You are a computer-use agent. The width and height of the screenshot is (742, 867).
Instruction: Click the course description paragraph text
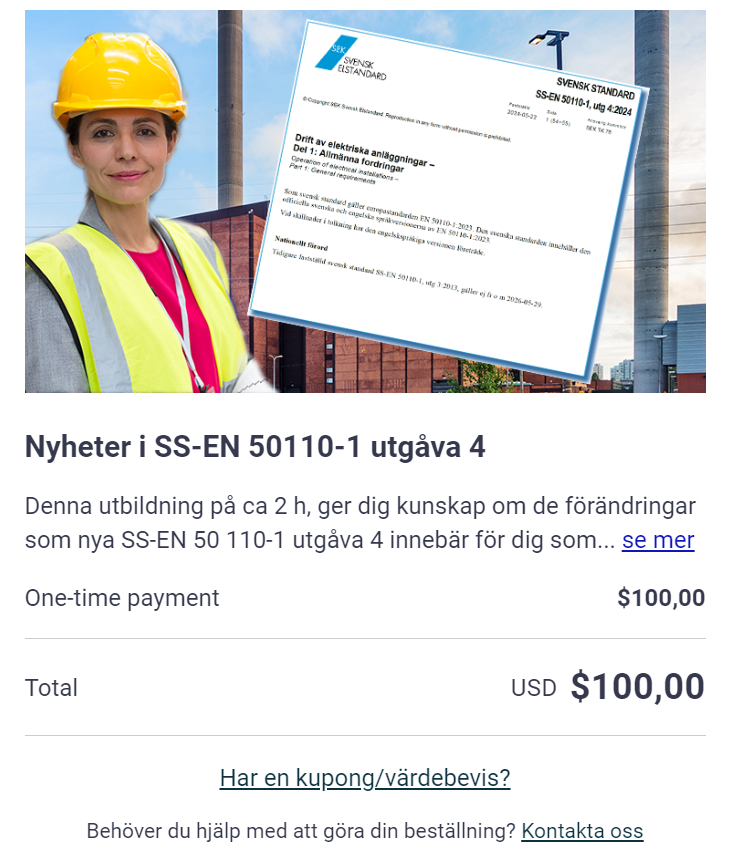pyautogui.click(x=360, y=523)
